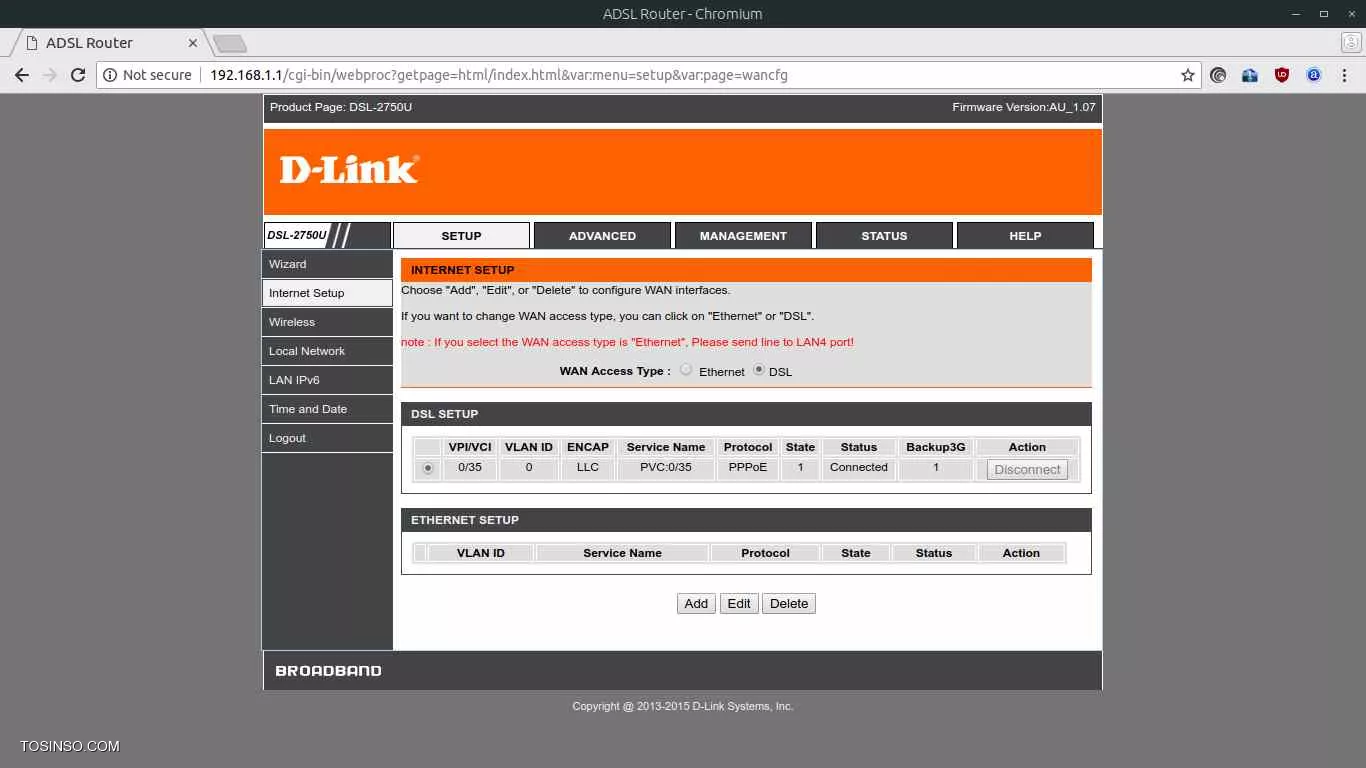1366x768 pixels.
Task: Select the Ethernet WAN access type
Action: coord(686,370)
